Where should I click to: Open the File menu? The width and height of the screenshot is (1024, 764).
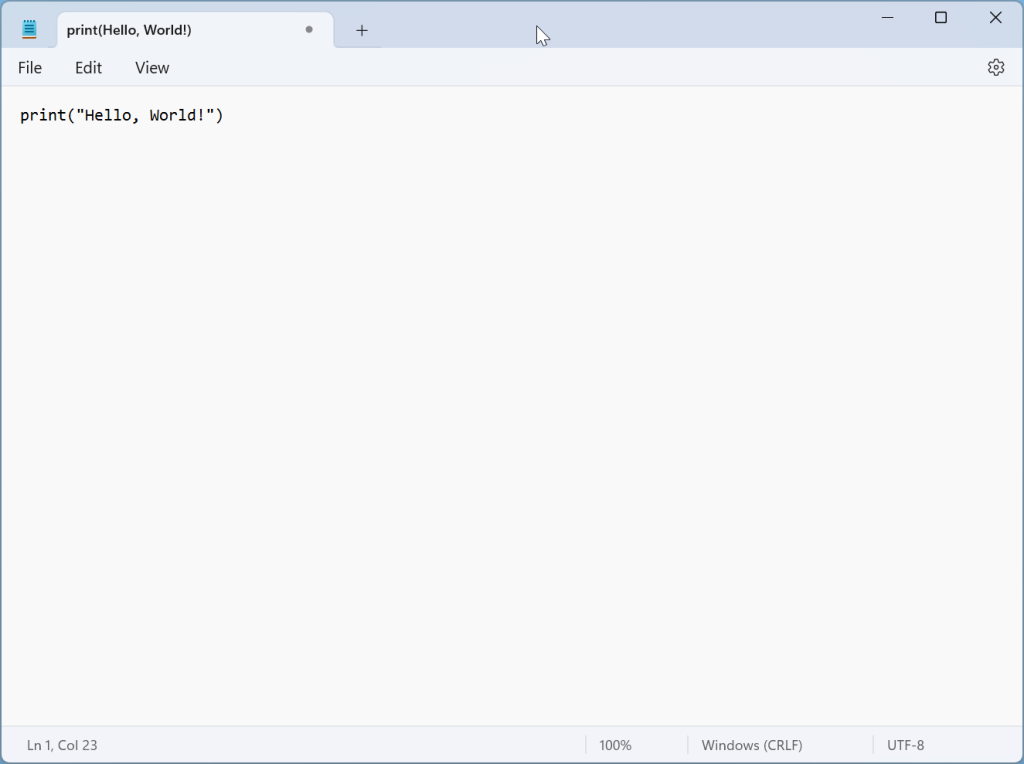pyautogui.click(x=30, y=68)
